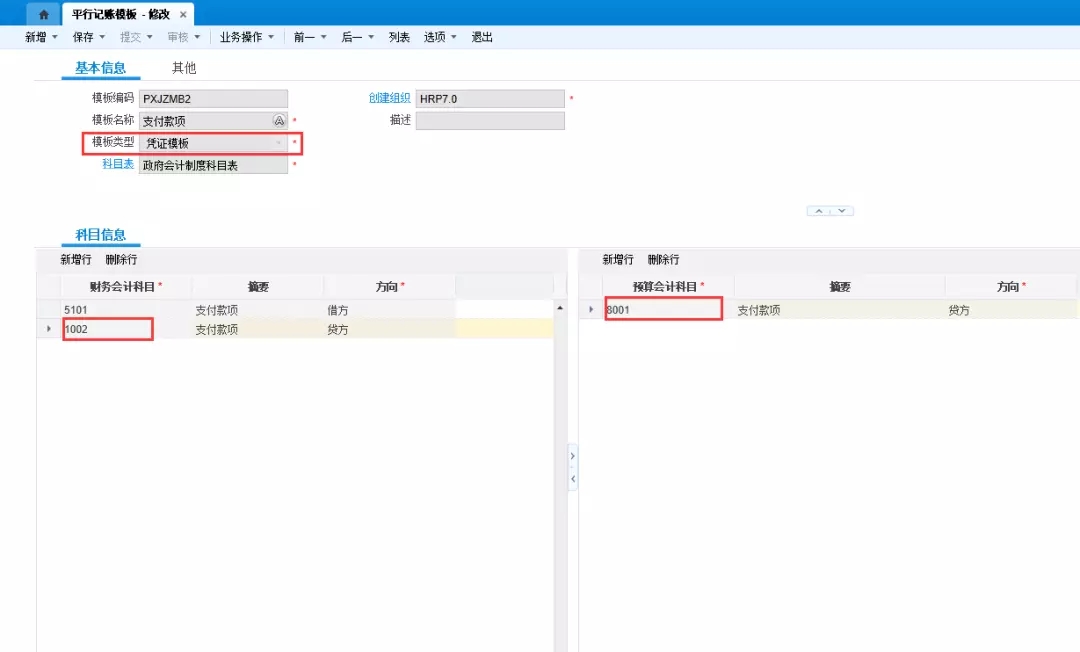Image resolution: width=1080 pixels, height=652 pixels.
Task: Click 支付款项 summary in 8001 row
Action: tap(840, 310)
